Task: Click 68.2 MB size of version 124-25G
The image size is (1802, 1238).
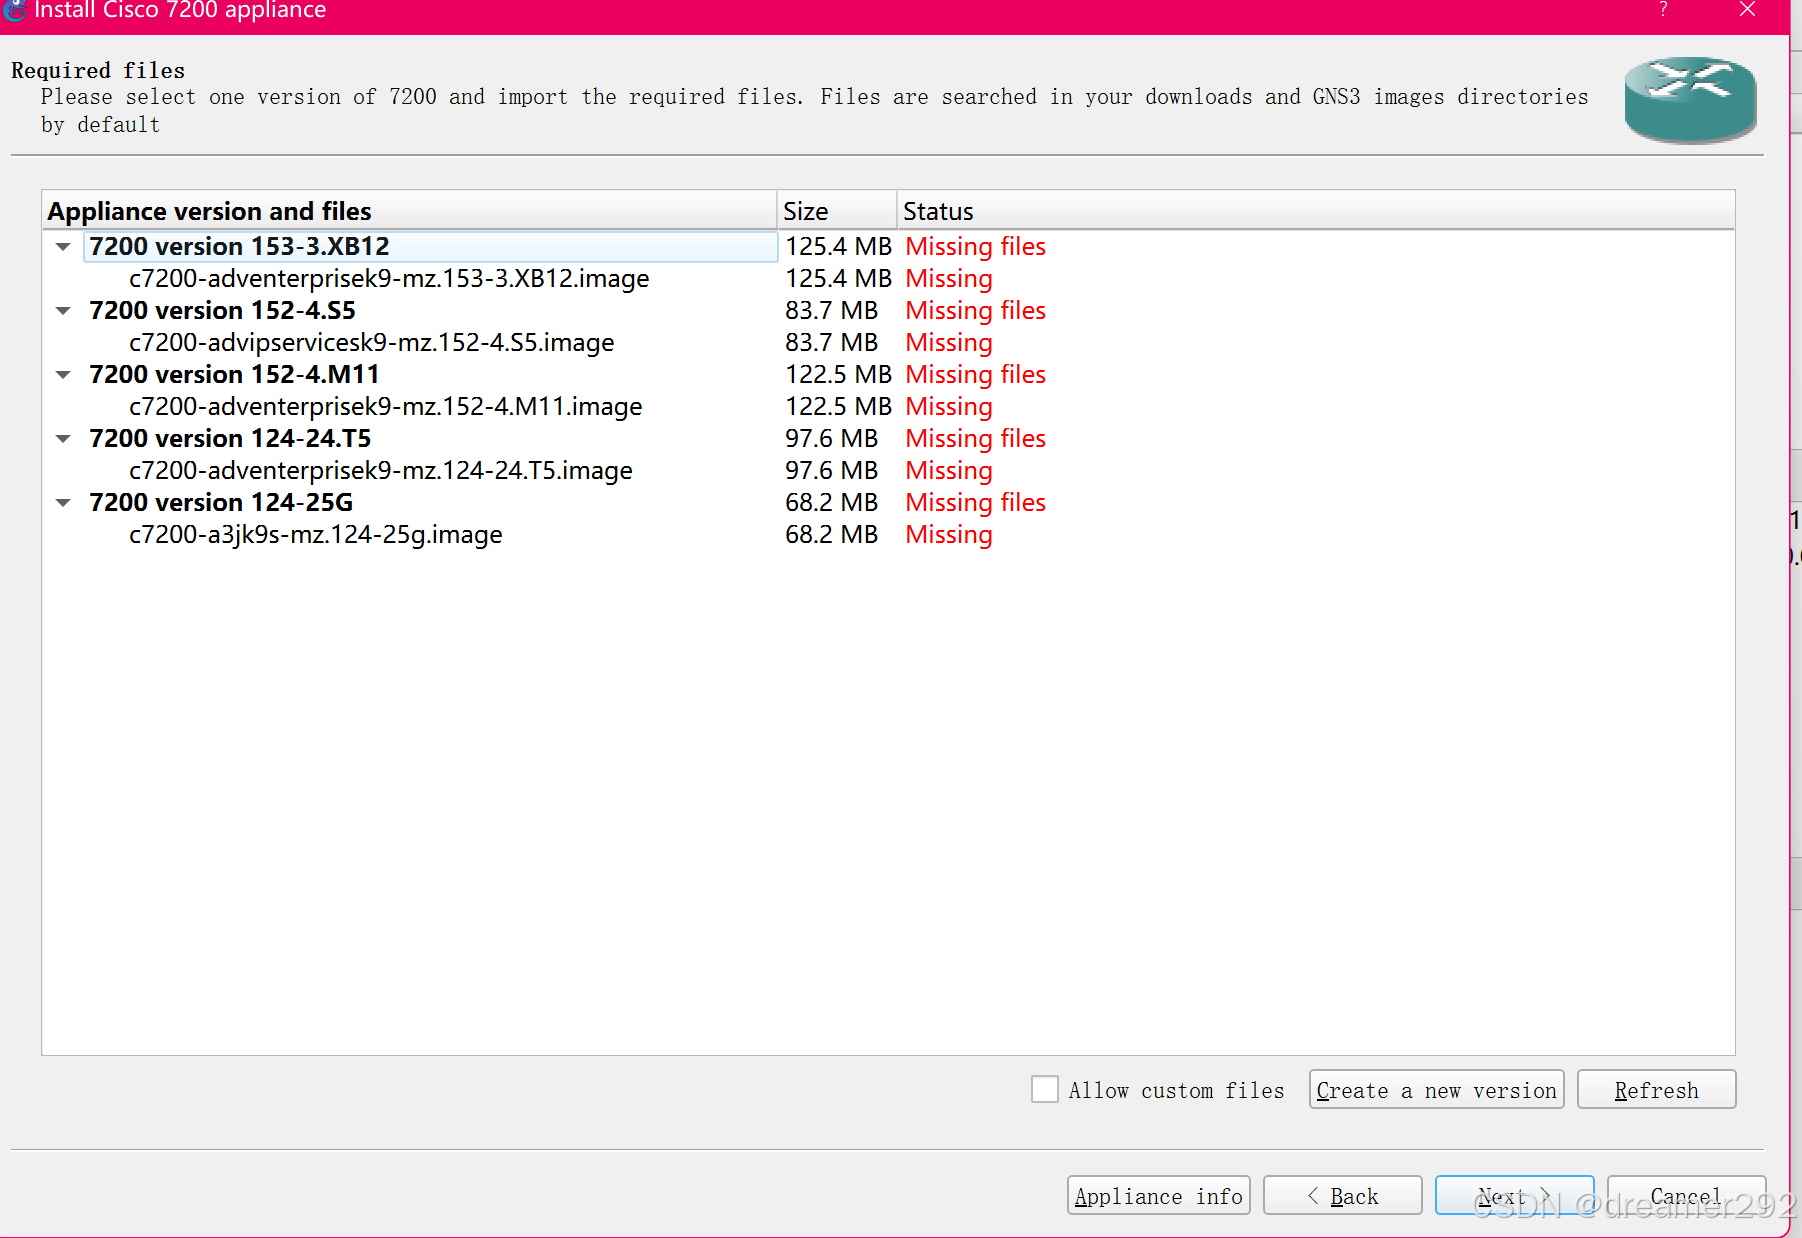Action: tap(831, 503)
